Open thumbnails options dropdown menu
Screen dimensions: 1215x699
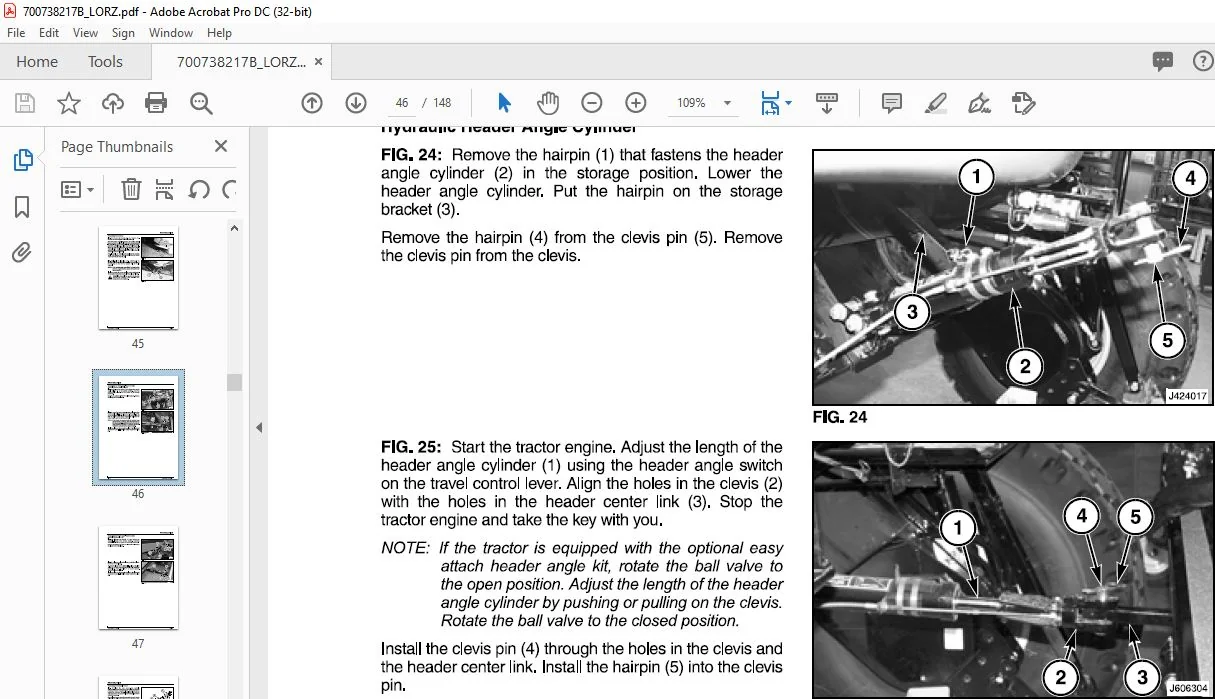pyautogui.click(x=77, y=189)
